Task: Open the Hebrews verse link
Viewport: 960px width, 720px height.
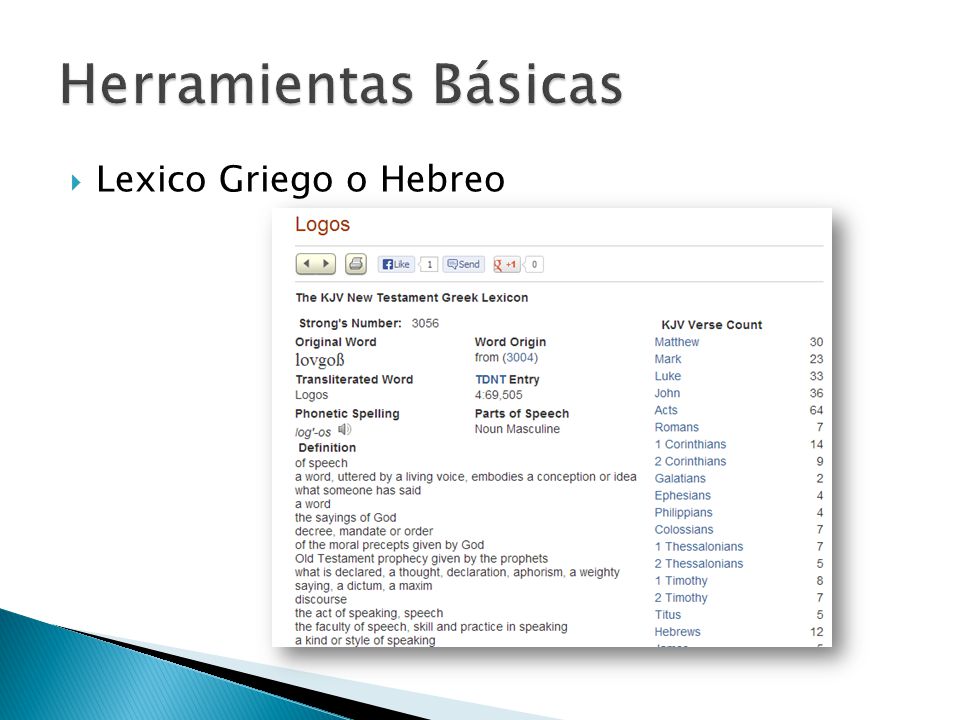Action: (x=677, y=632)
